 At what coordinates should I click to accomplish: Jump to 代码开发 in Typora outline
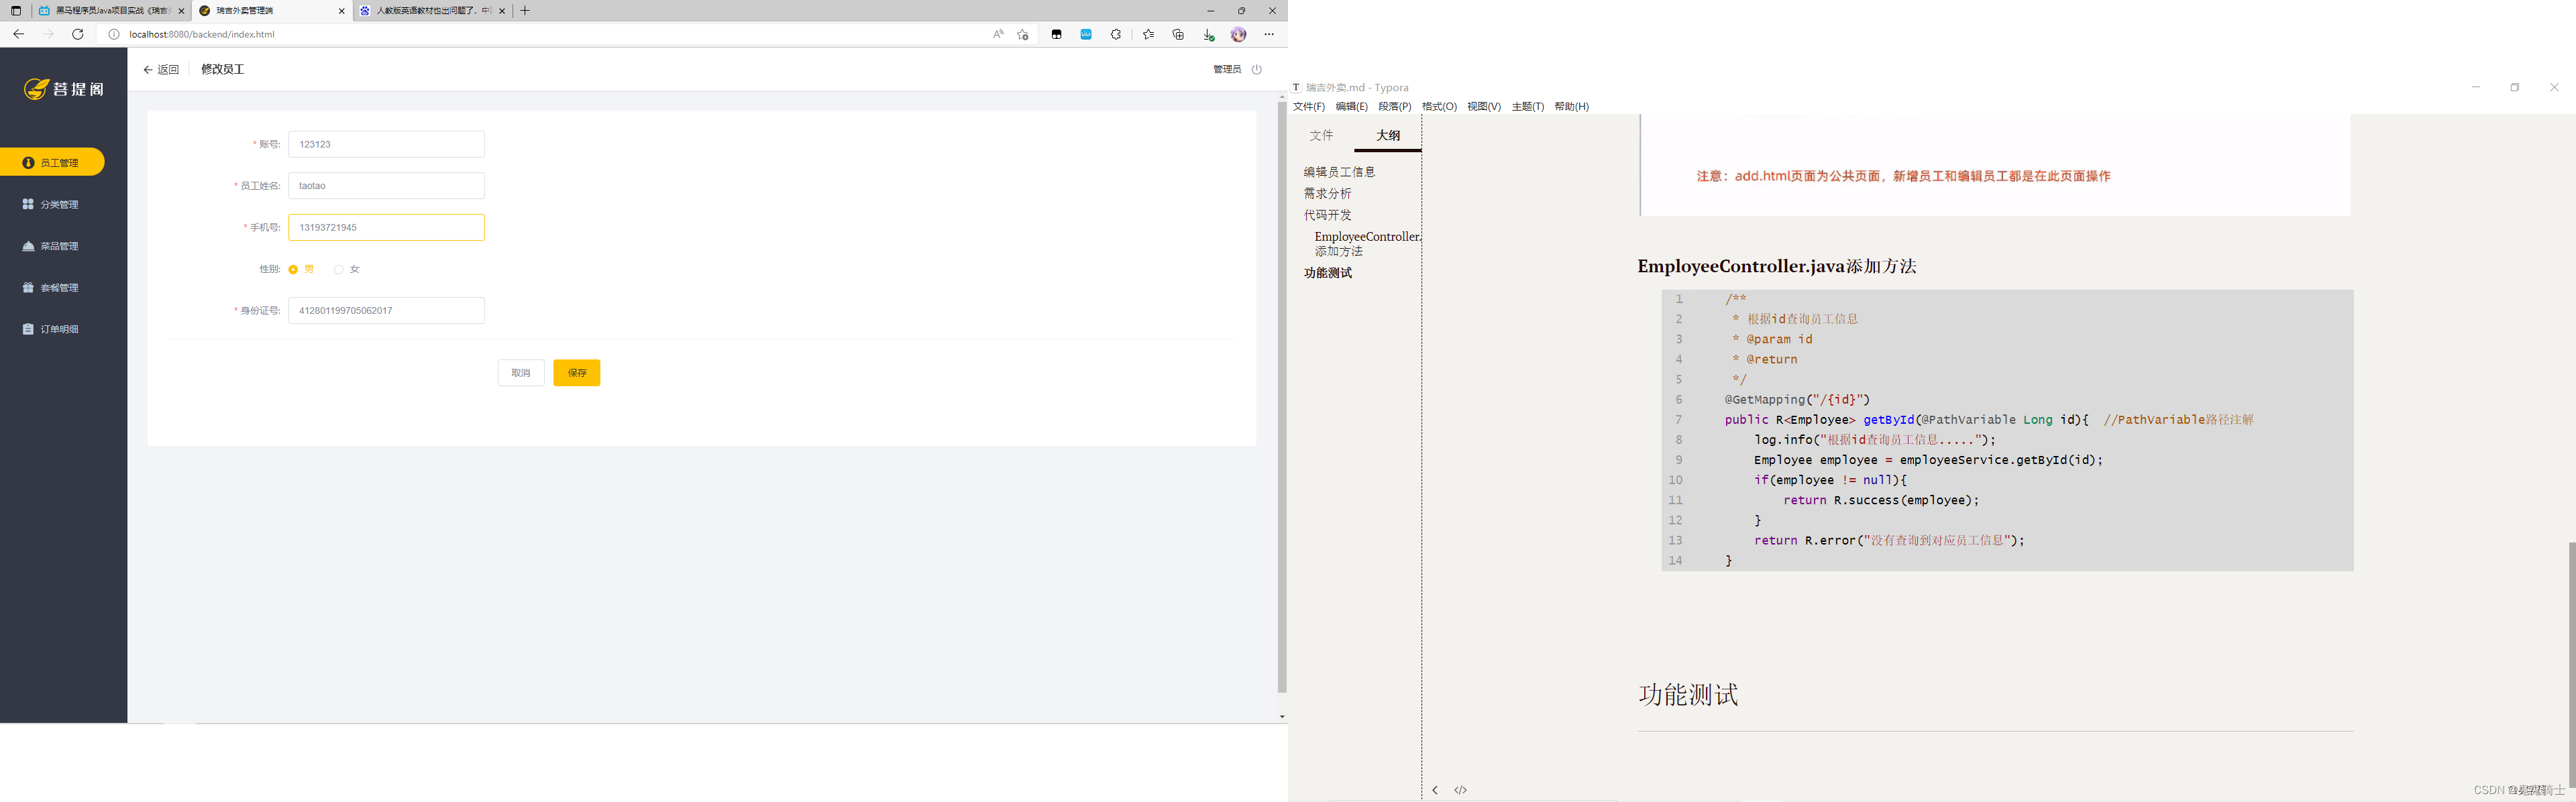point(1328,215)
